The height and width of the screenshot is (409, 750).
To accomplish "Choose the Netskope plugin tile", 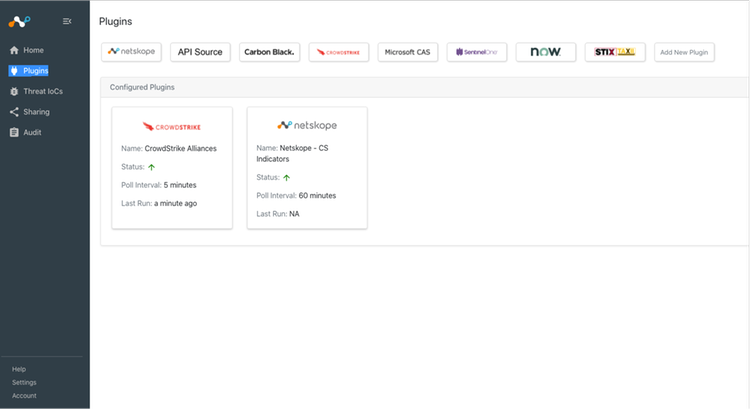I will 132,52.
